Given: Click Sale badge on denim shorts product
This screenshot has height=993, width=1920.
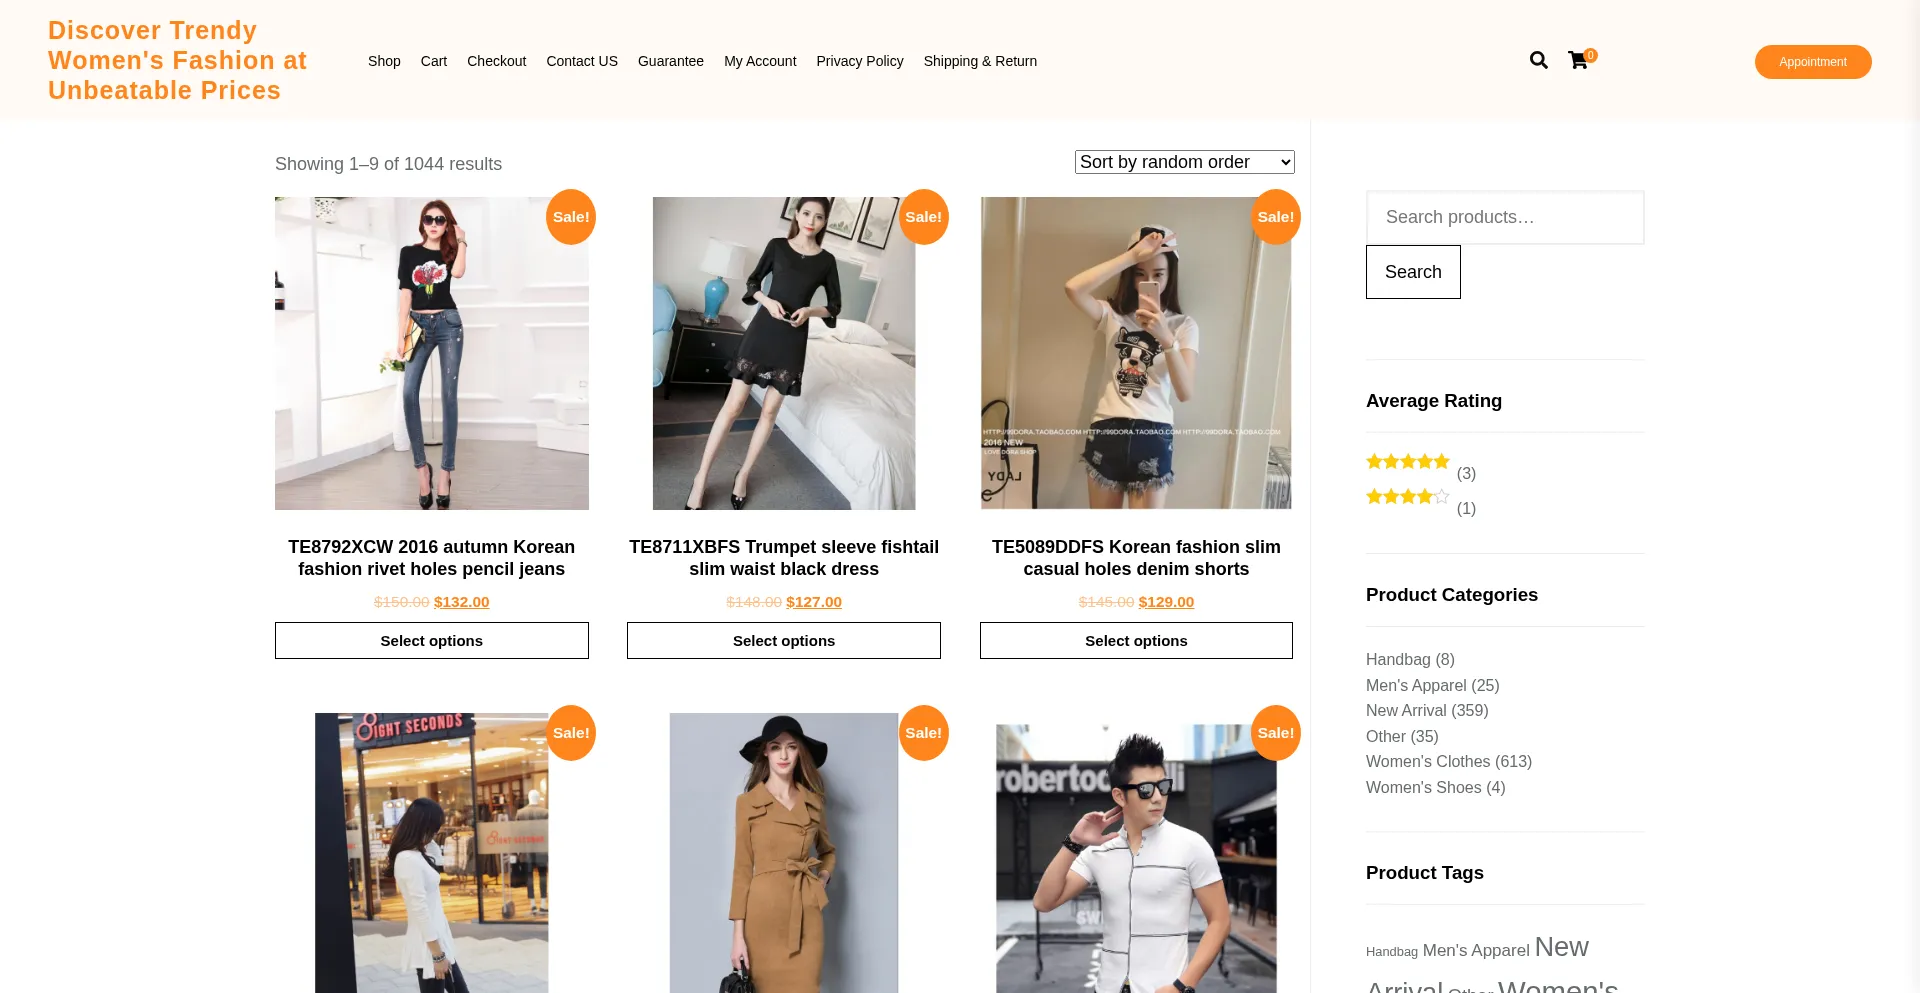Looking at the screenshot, I should click(x=1275, y=217).
